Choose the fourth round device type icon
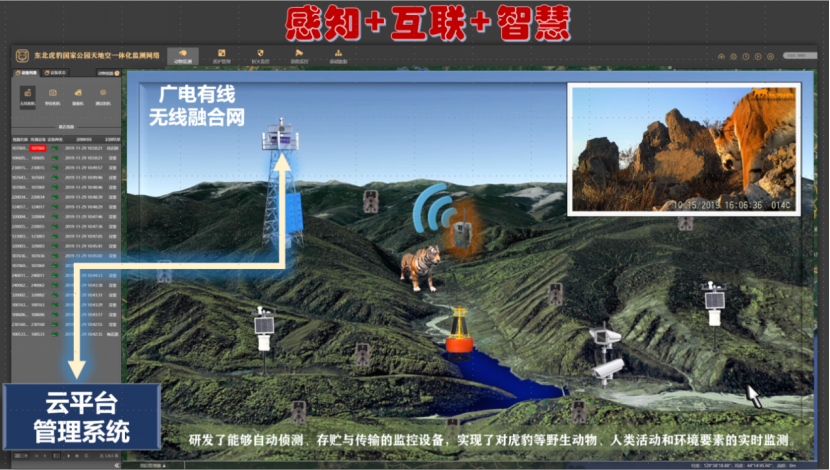The height and width of the screenshot is (470, 830). pyautogui.click(x=101, y=95)
